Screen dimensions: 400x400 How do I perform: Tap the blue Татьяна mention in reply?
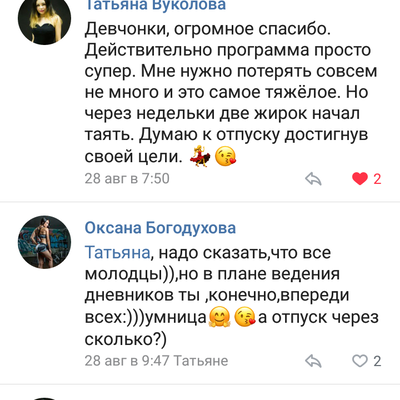pos(117,252)
